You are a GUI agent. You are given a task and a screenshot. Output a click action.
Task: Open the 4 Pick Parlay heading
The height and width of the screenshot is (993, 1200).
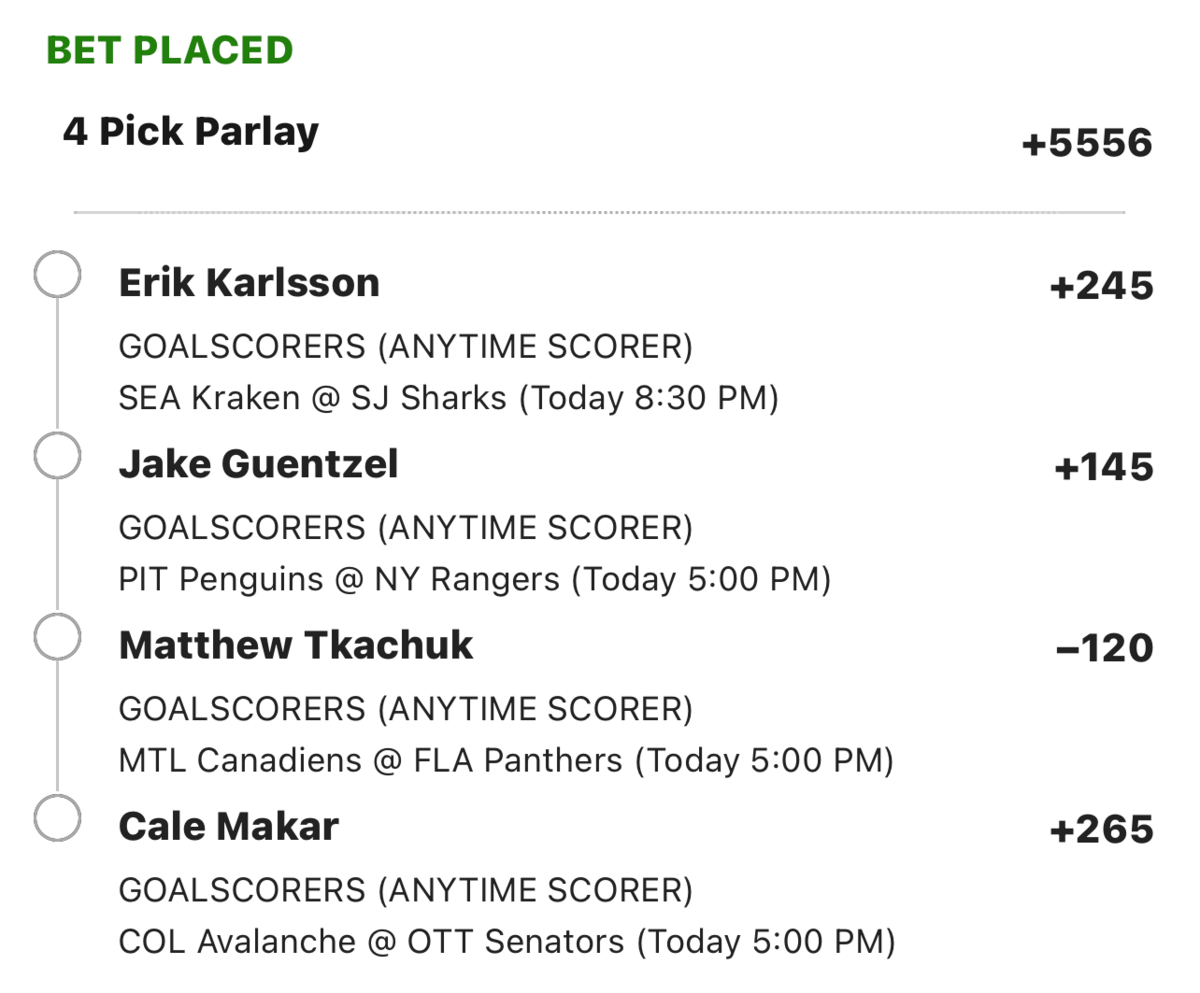point(191,132)
